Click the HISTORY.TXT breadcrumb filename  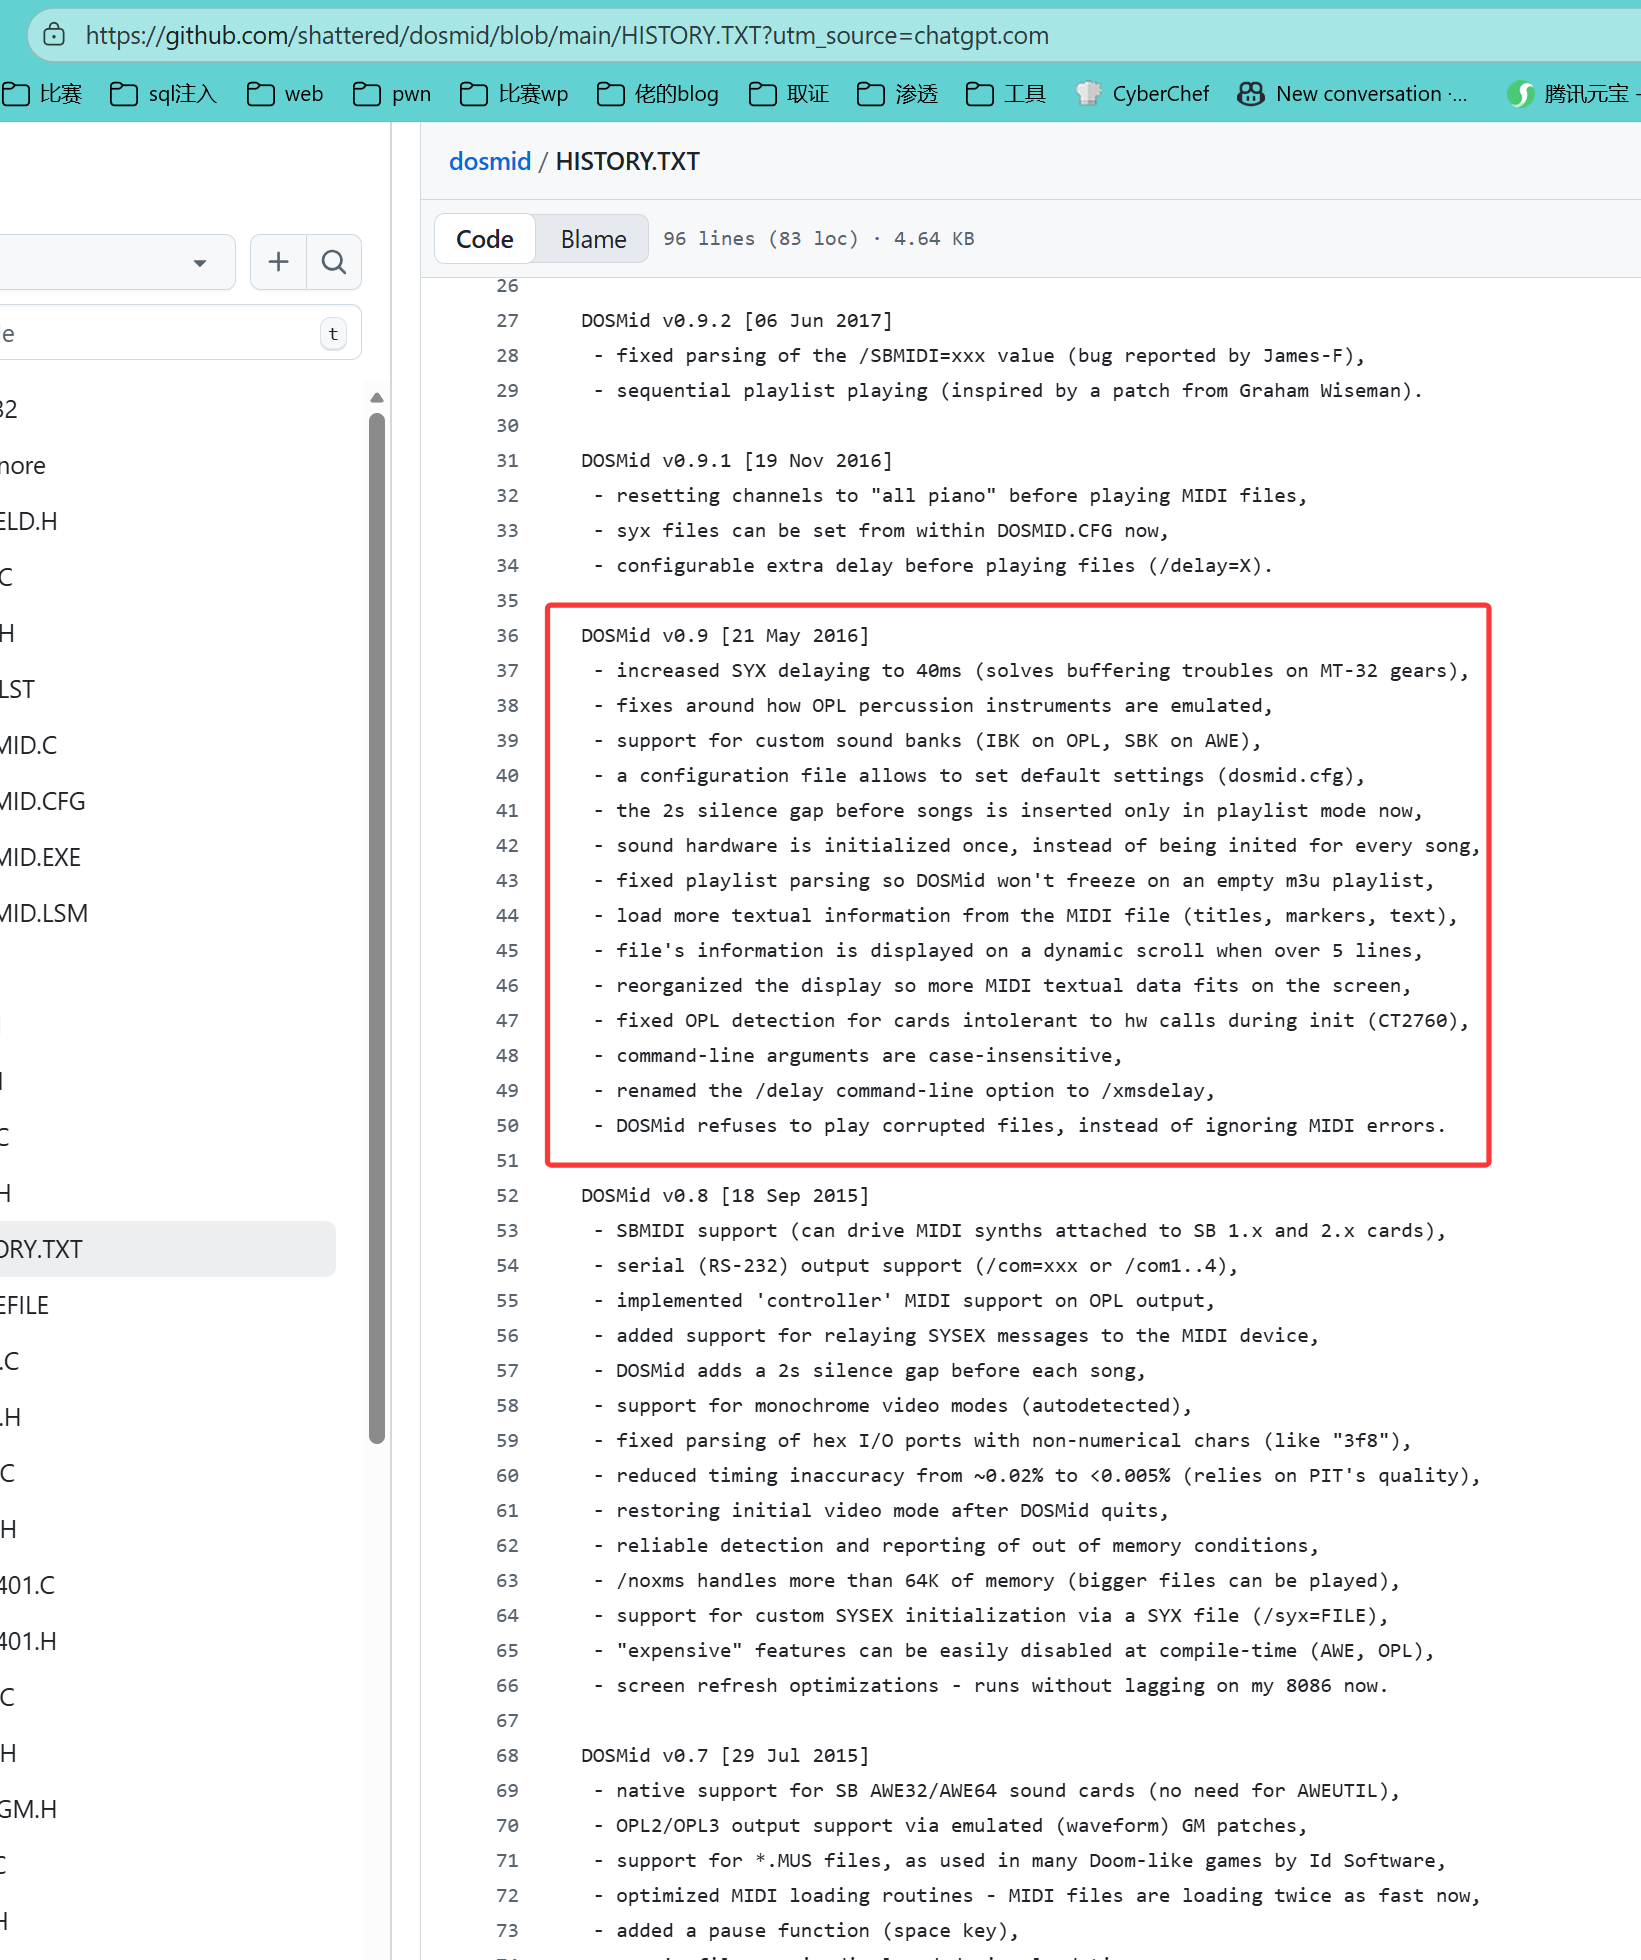click(x=627, y=161)
